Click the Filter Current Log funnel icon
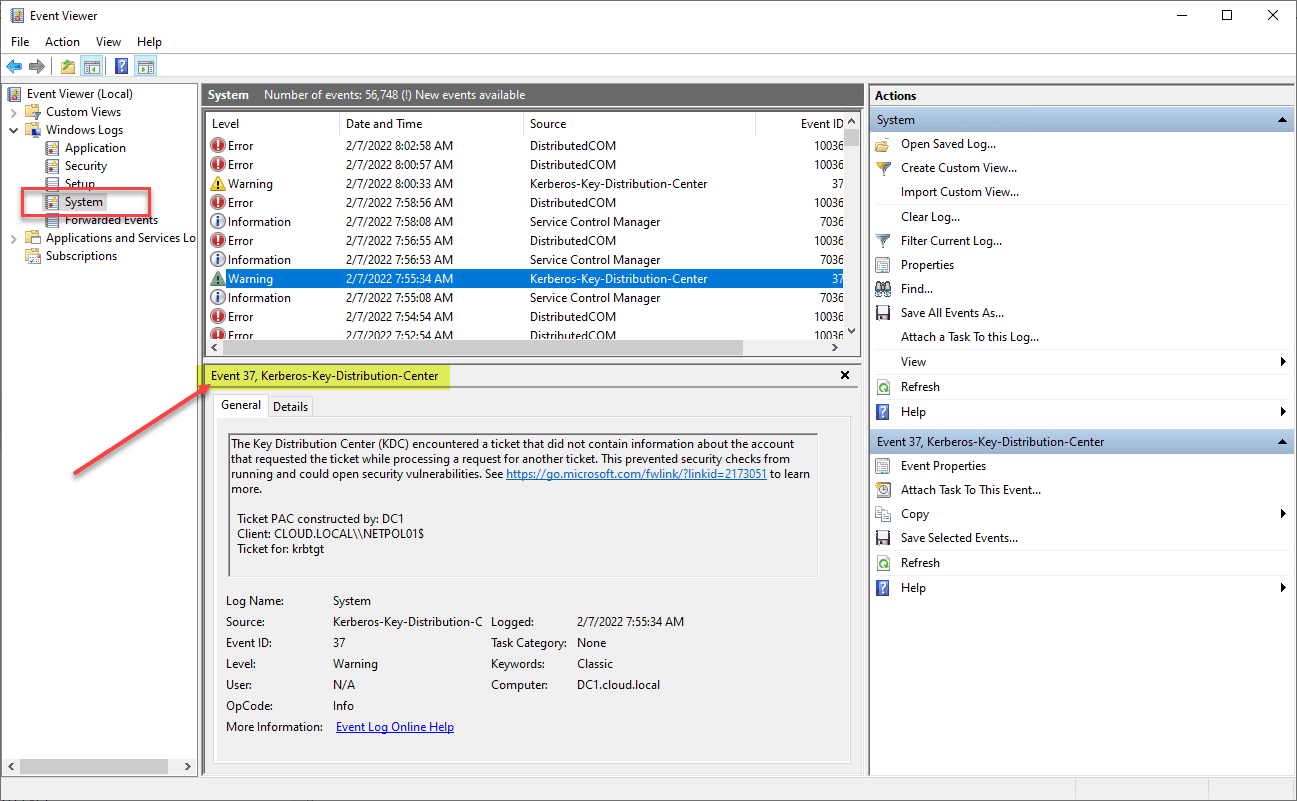 click(883, 241)
